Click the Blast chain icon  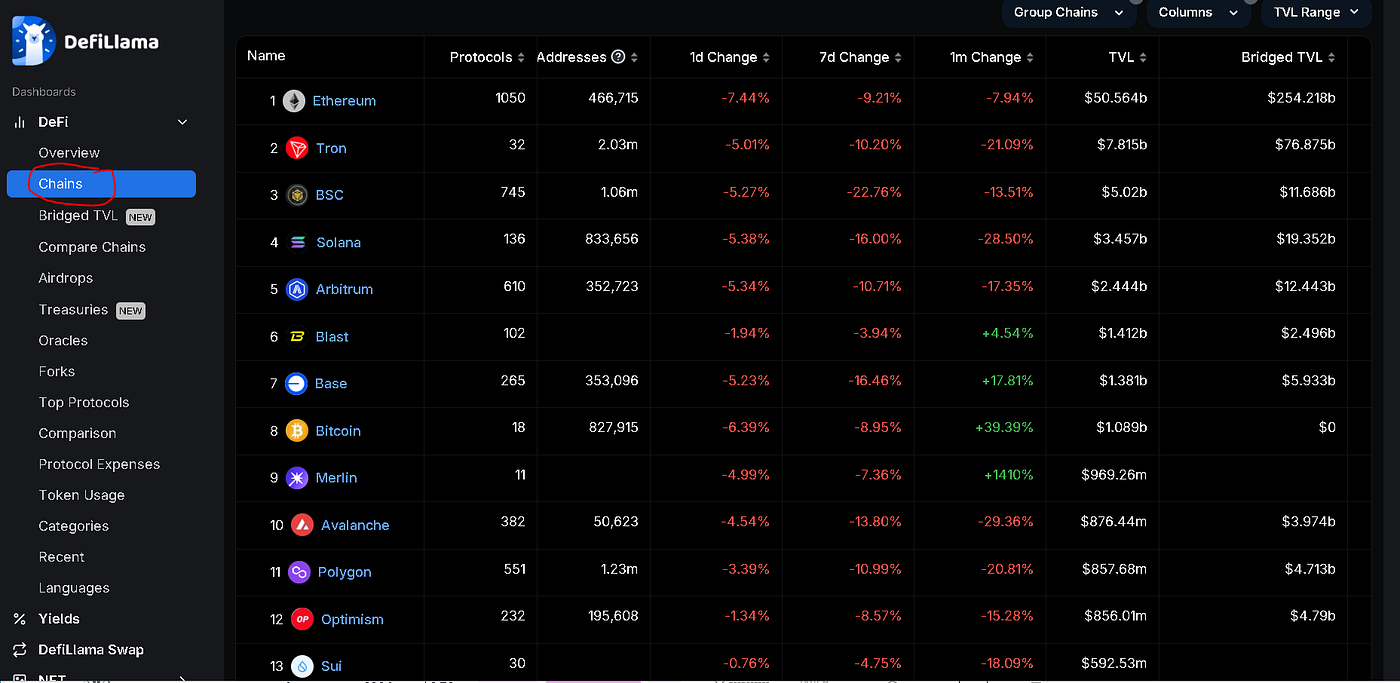click(297, 337)
